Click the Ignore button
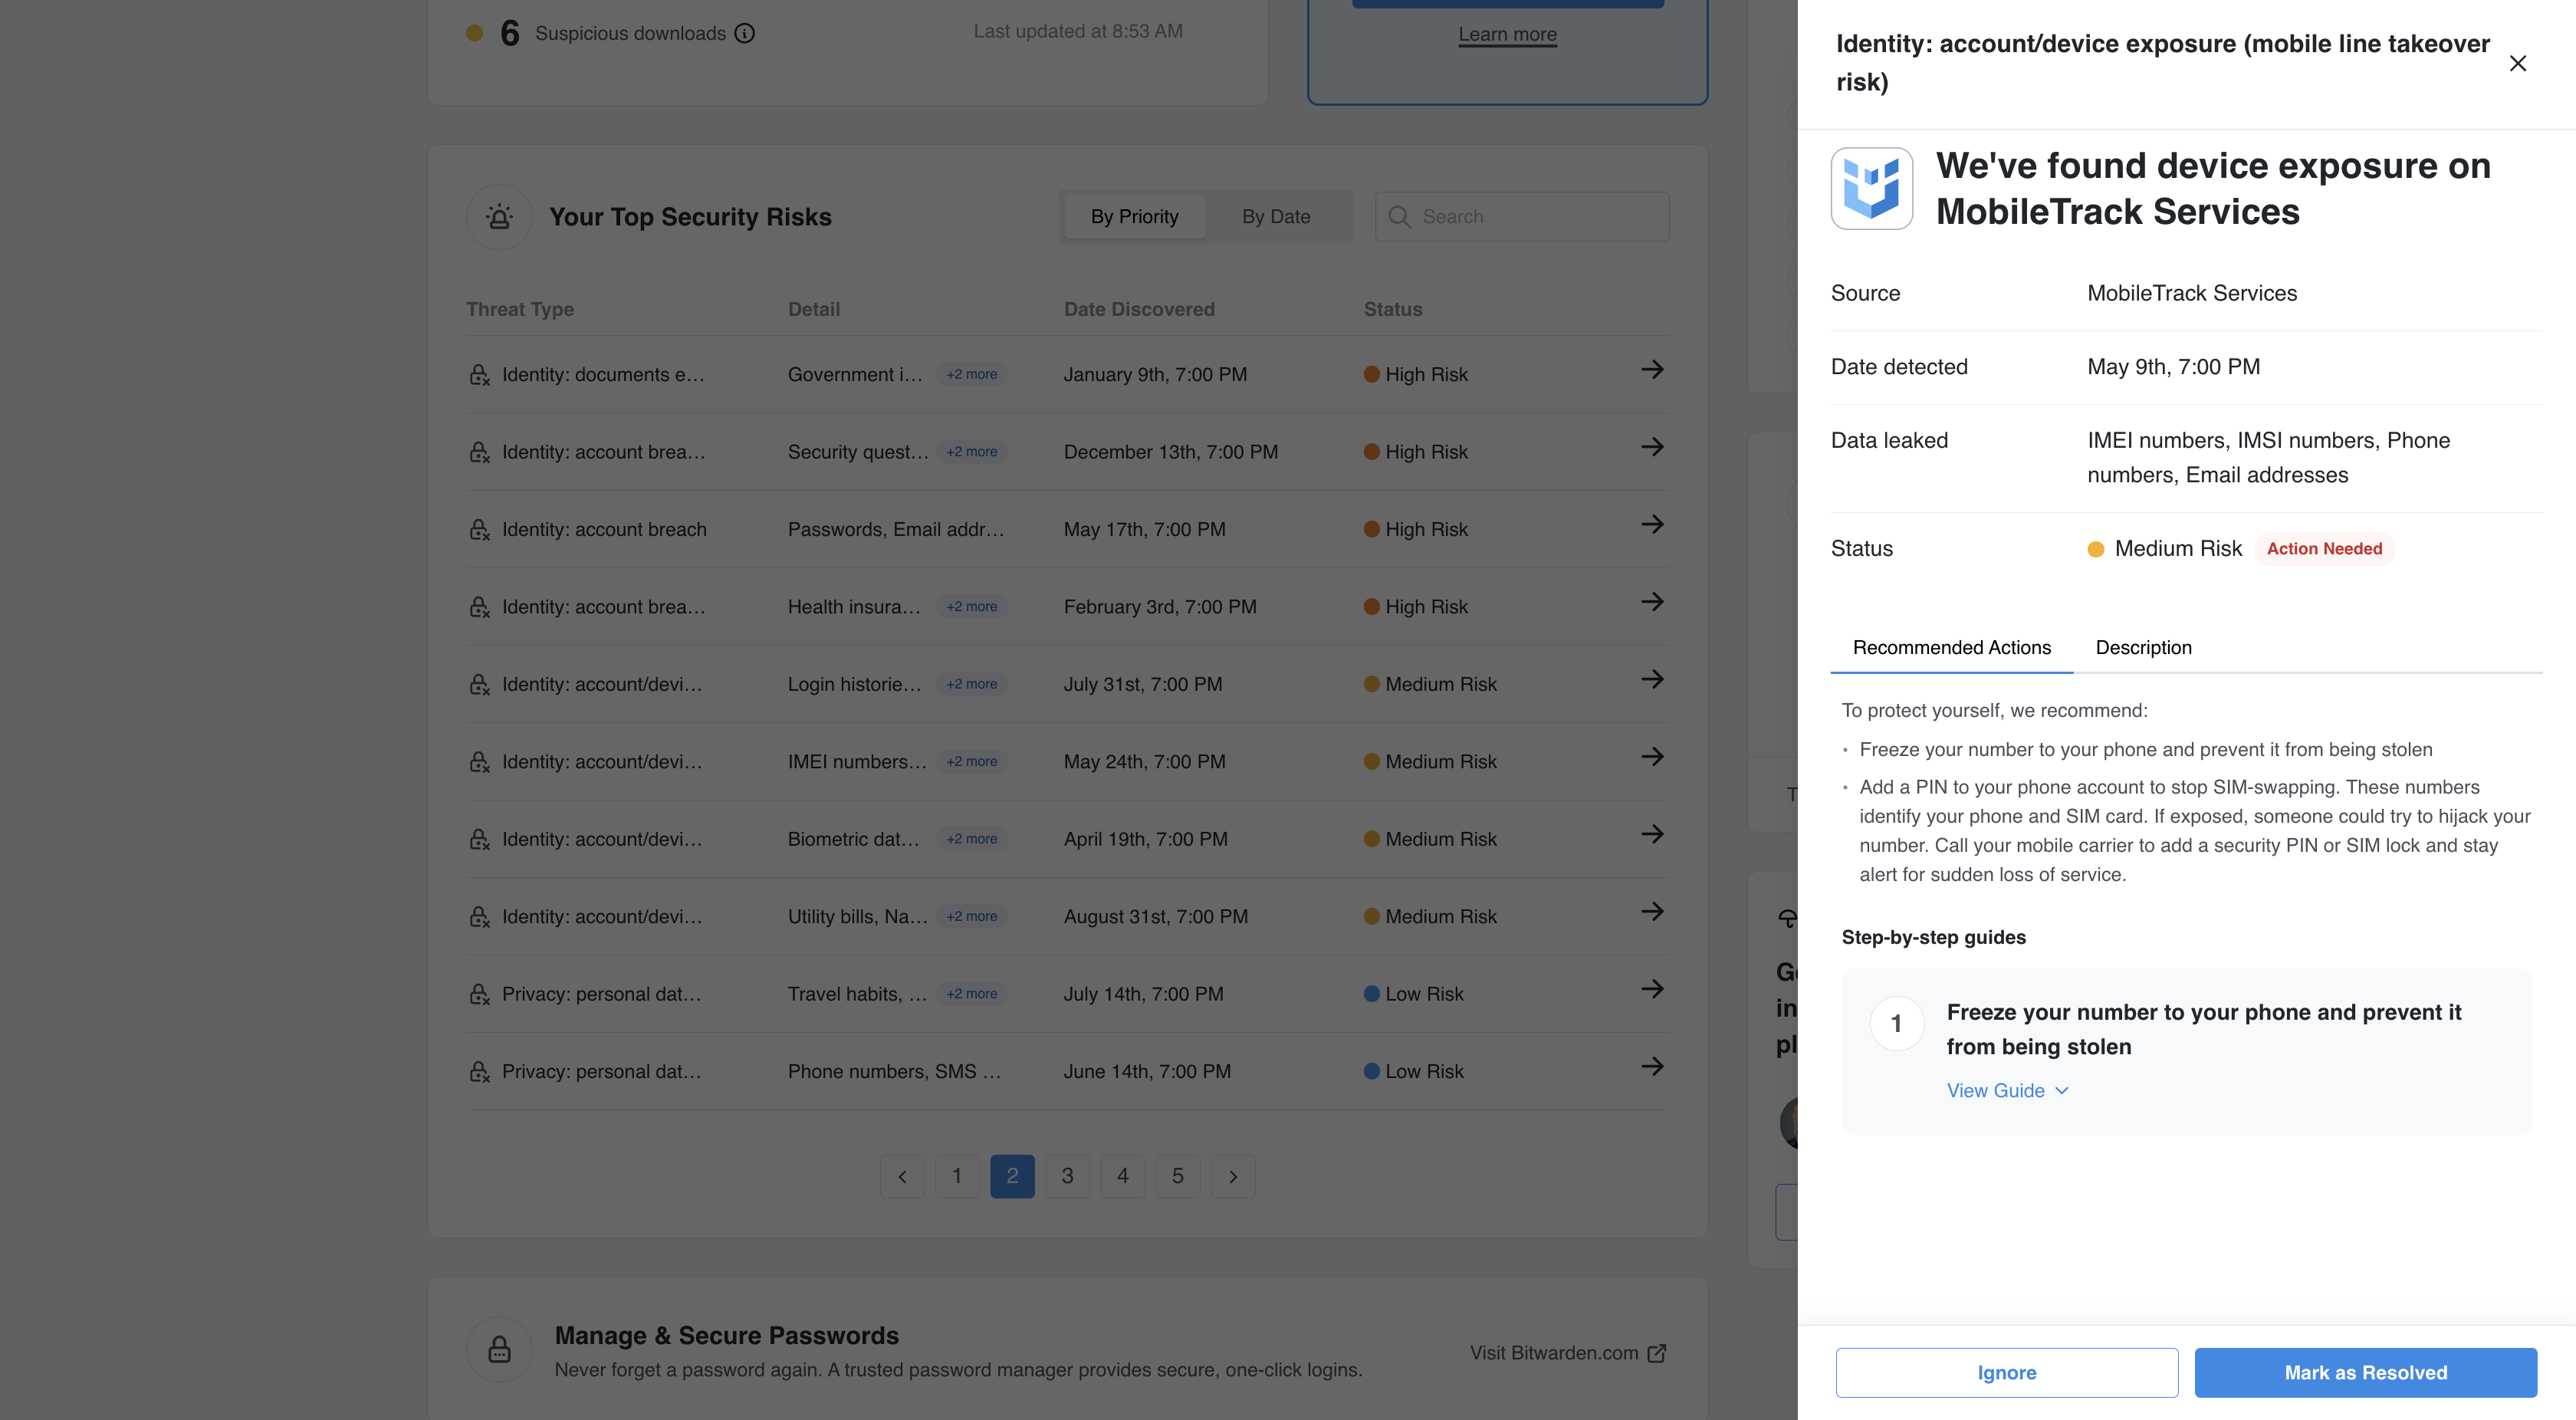Screen dimensions: 2576x1420 2006,1373
